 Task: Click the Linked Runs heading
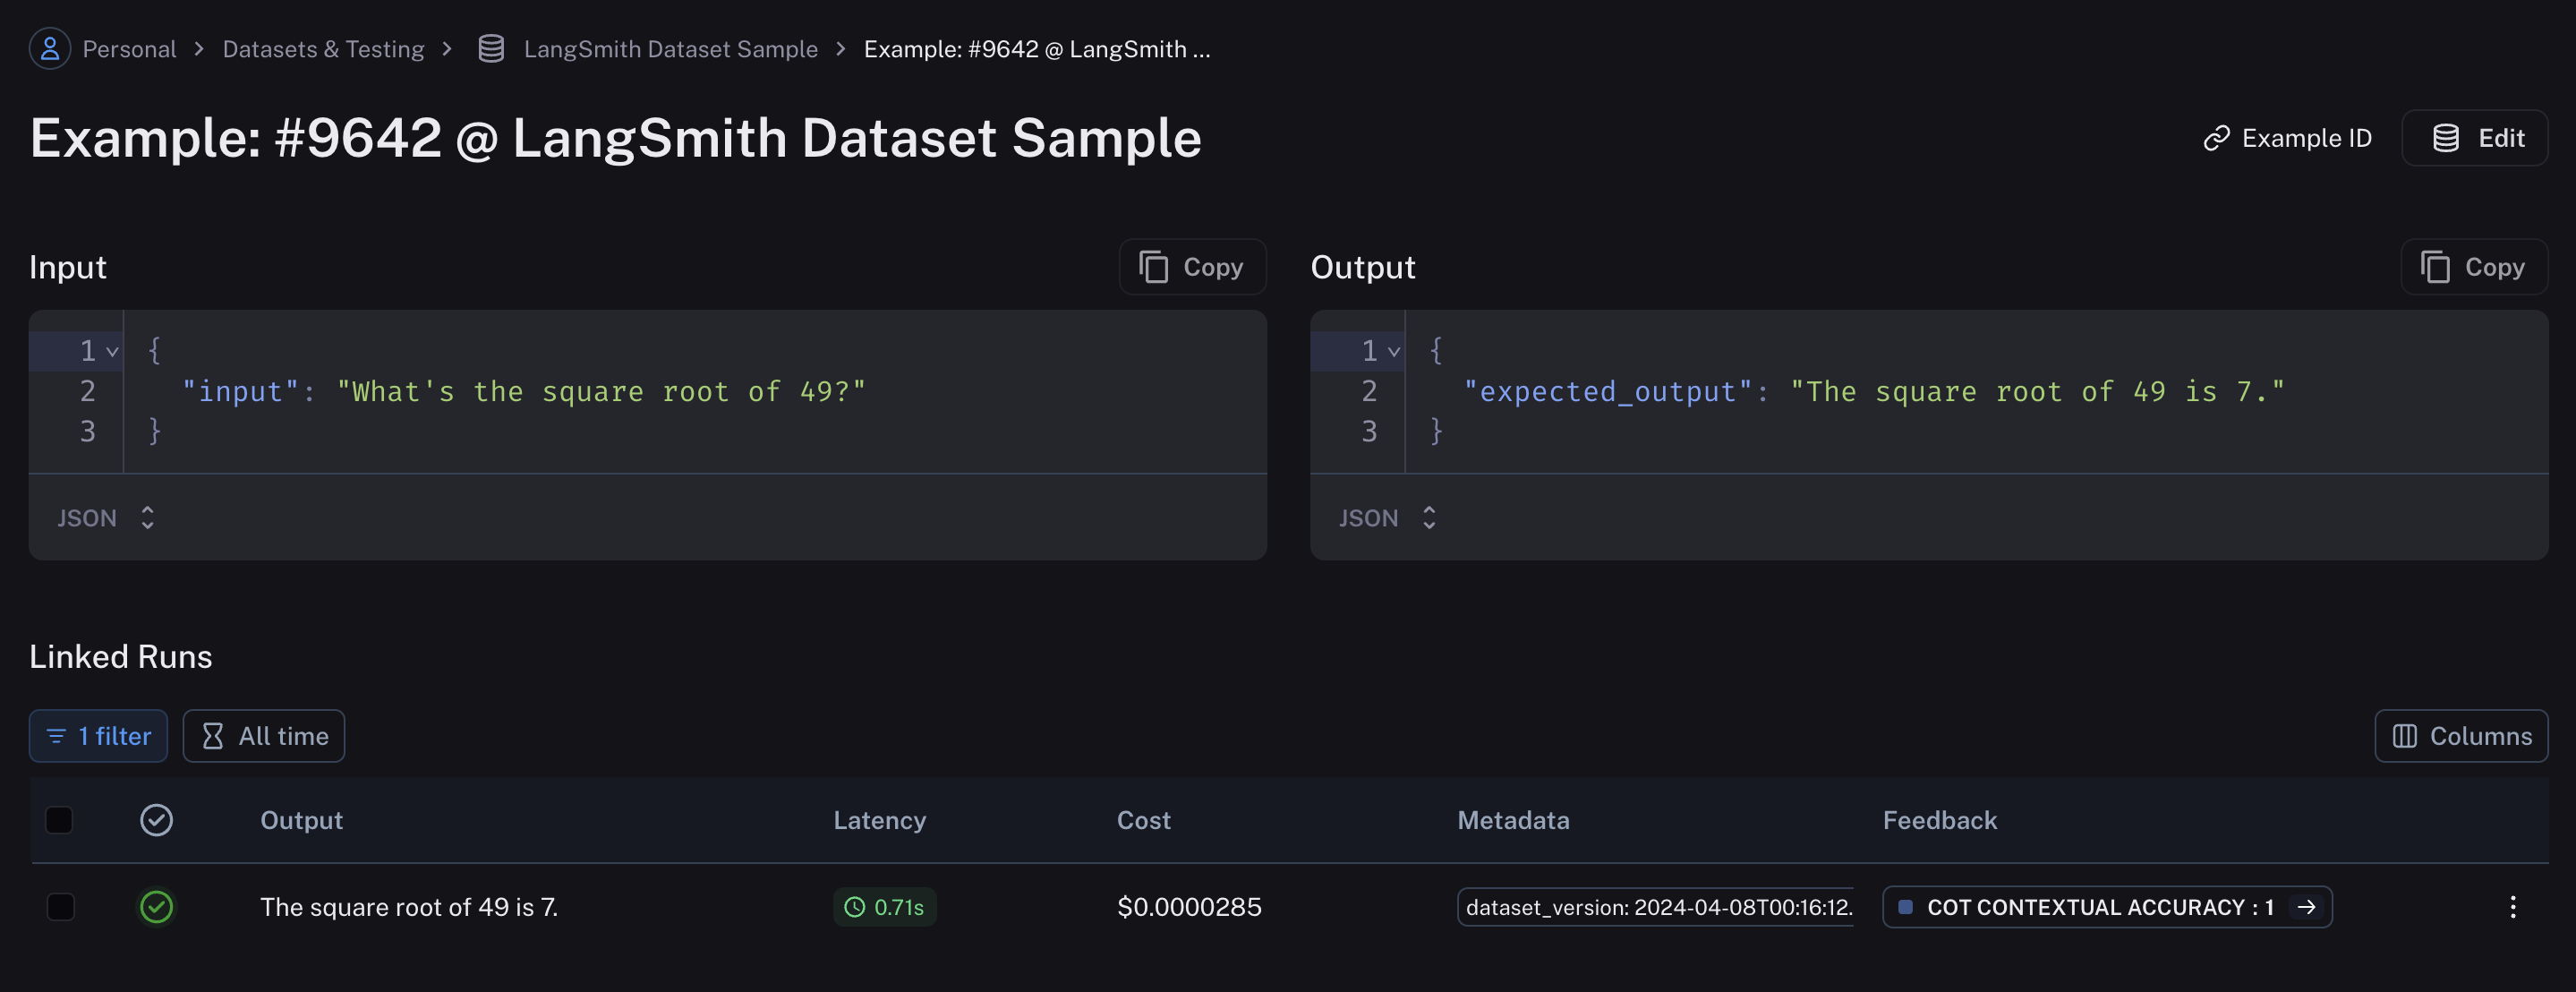(x=121, y=657)
